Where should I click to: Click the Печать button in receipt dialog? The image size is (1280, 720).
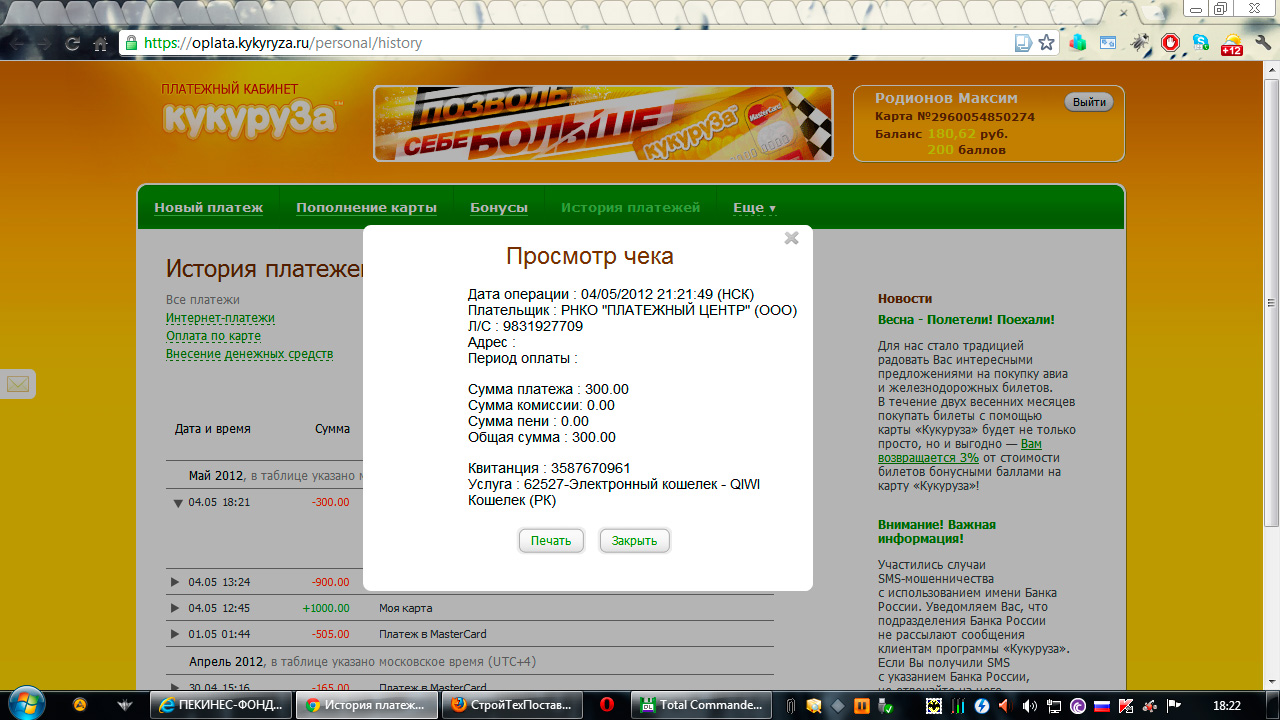(551, 541)
